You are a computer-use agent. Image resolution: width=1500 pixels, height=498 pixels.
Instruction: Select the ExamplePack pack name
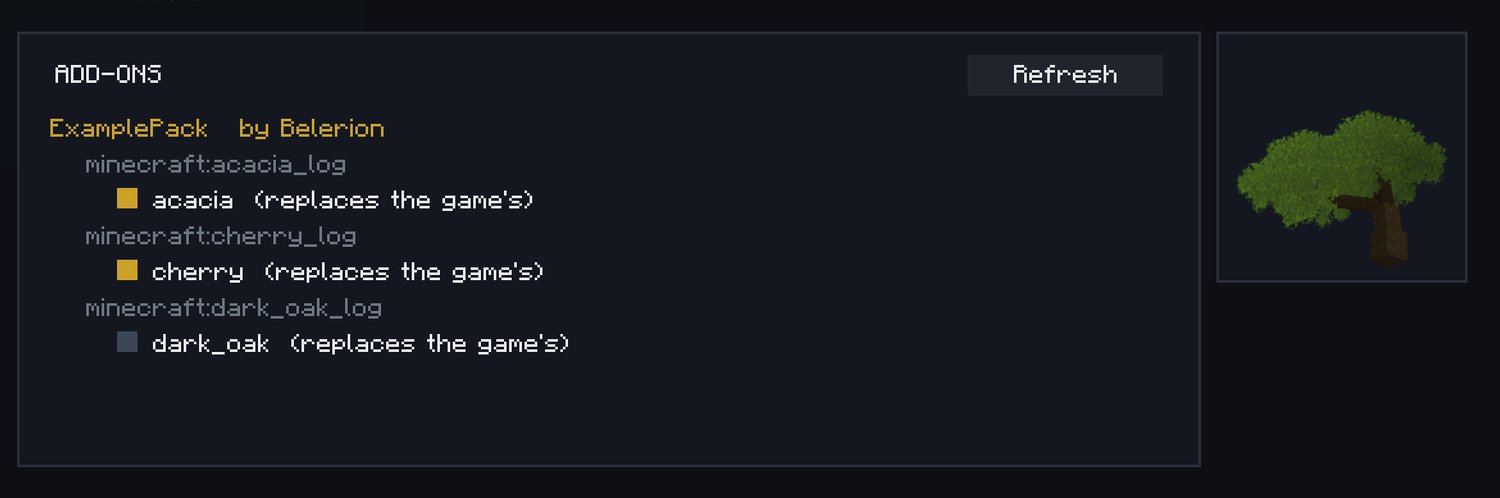pos(129,128)
